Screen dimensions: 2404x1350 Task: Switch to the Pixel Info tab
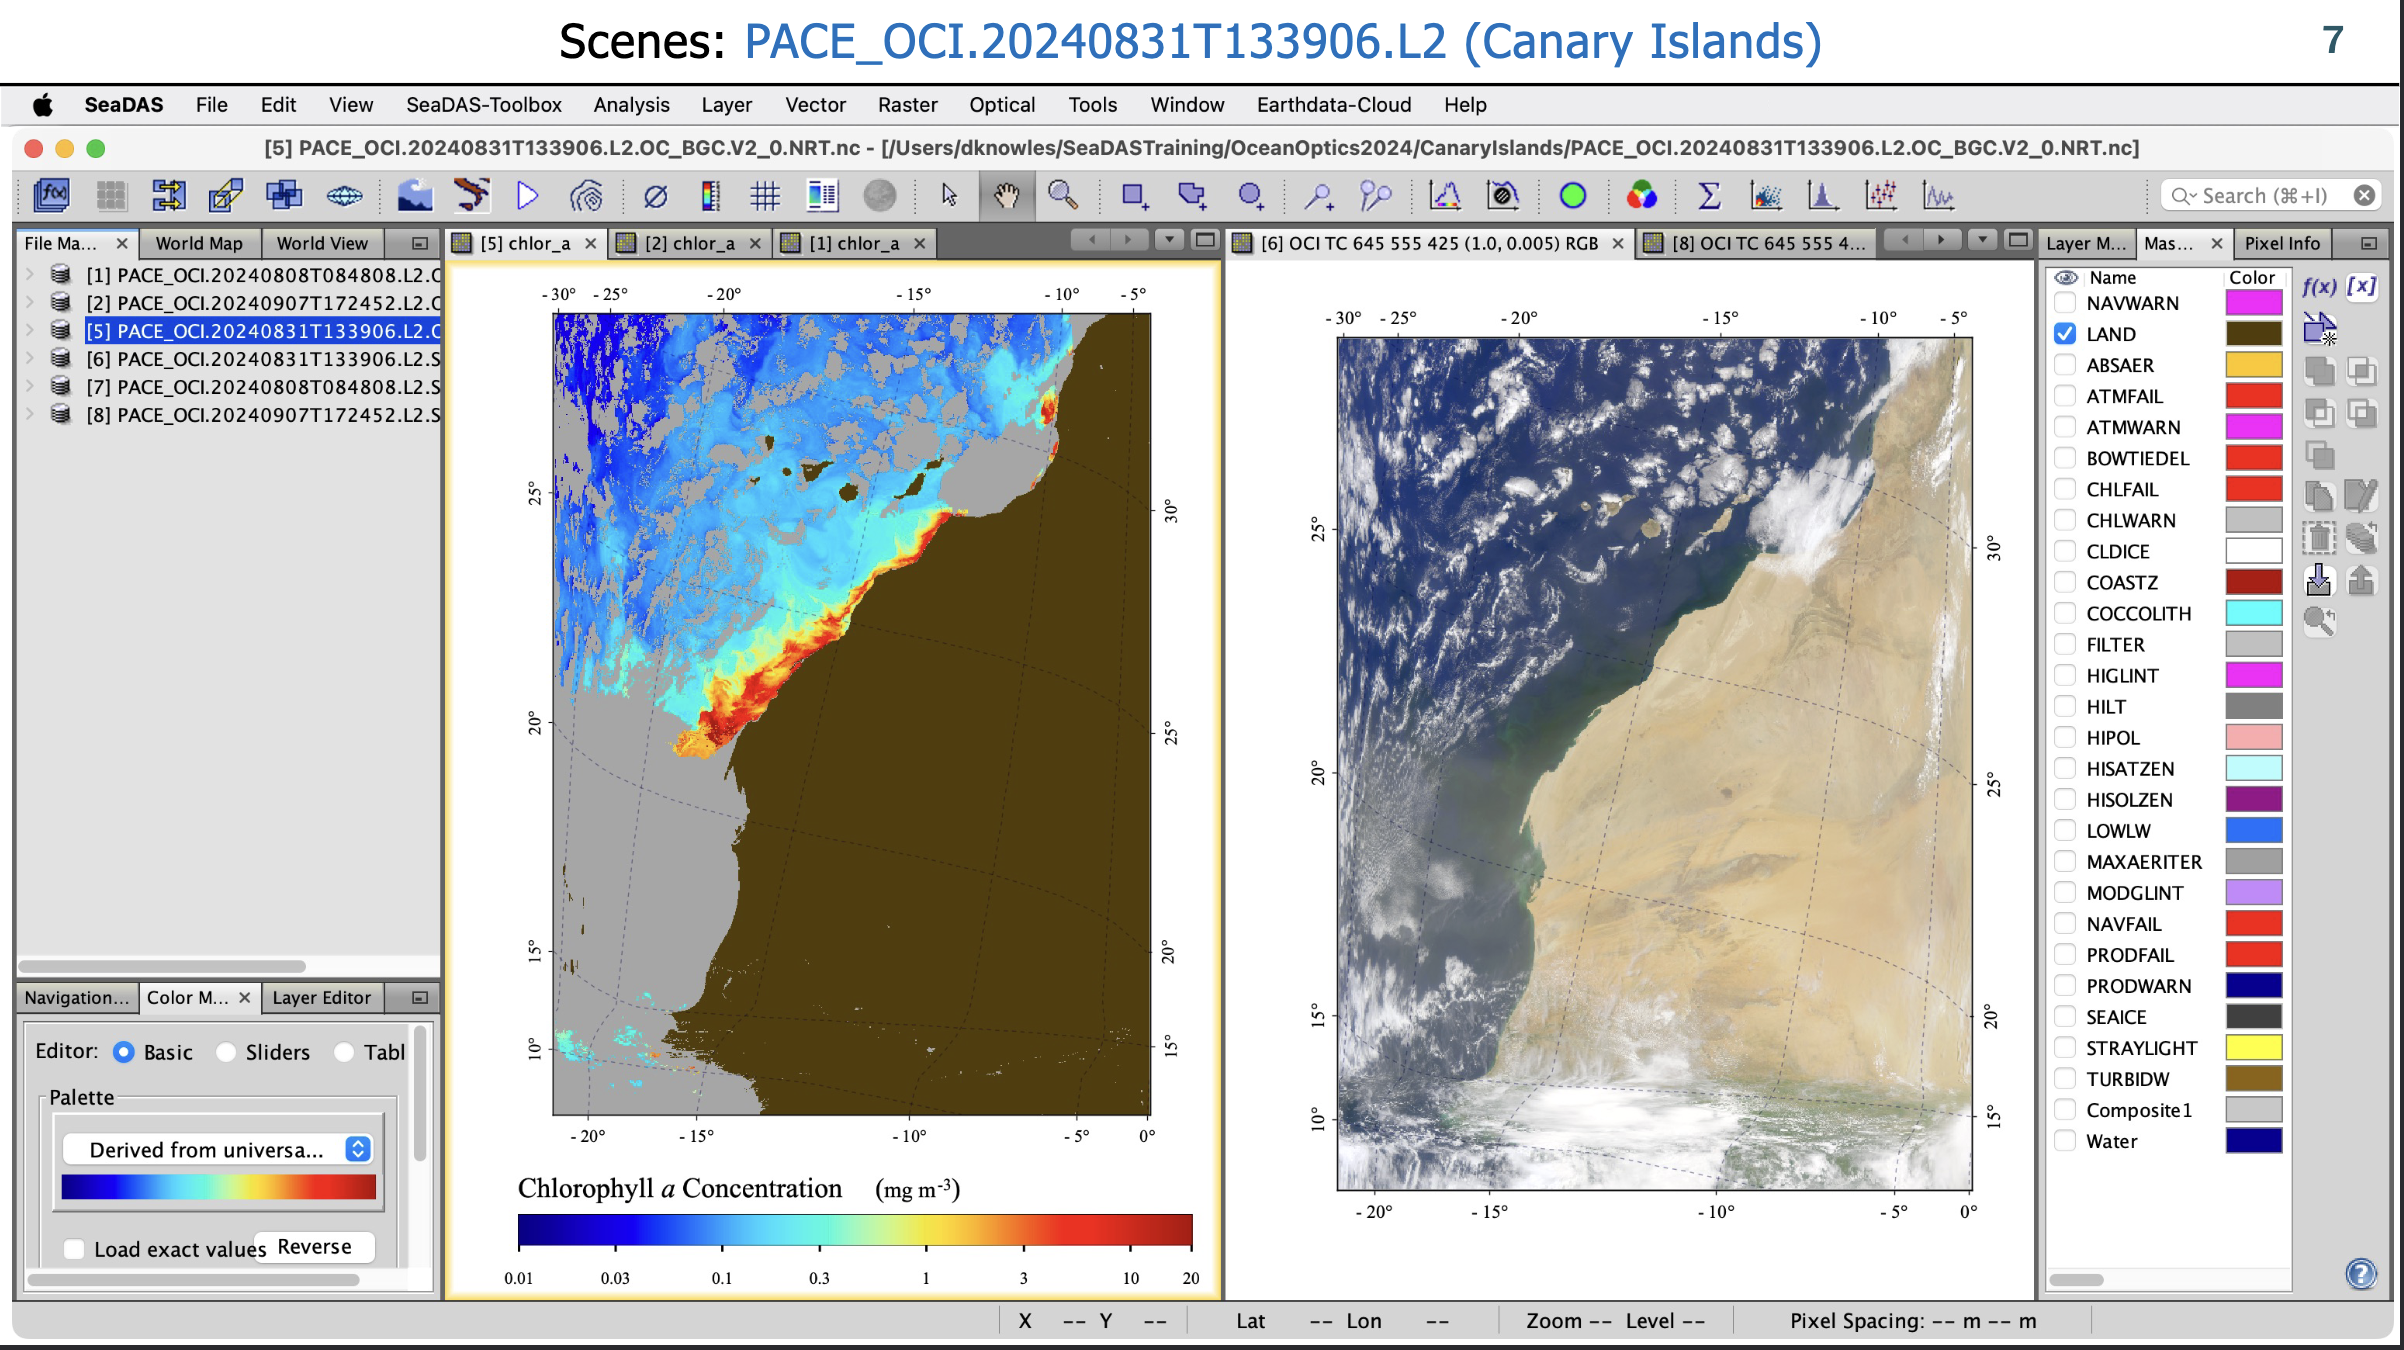pos(2282,243)
